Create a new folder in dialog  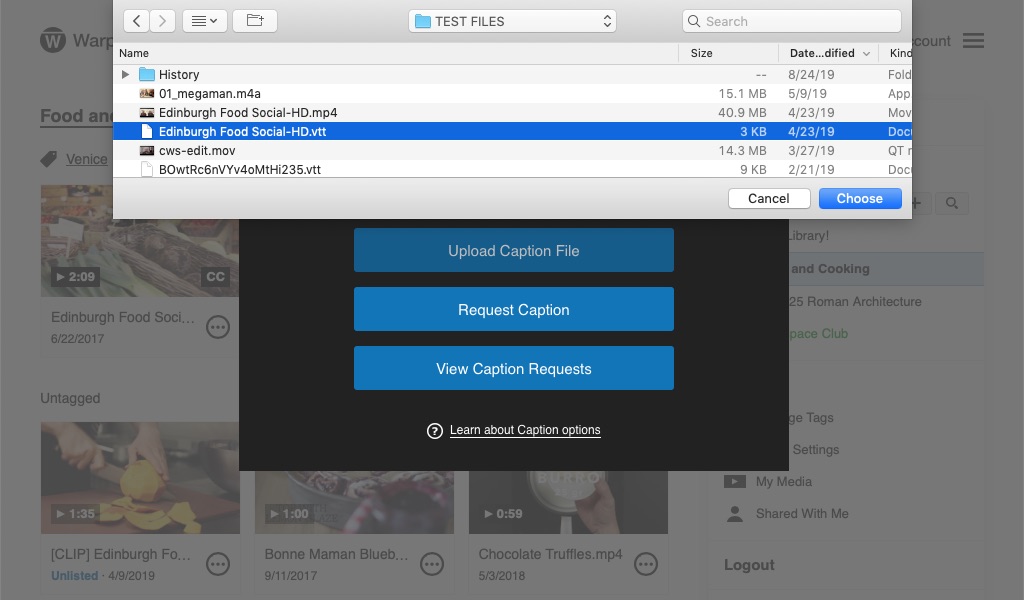point(255,21)
